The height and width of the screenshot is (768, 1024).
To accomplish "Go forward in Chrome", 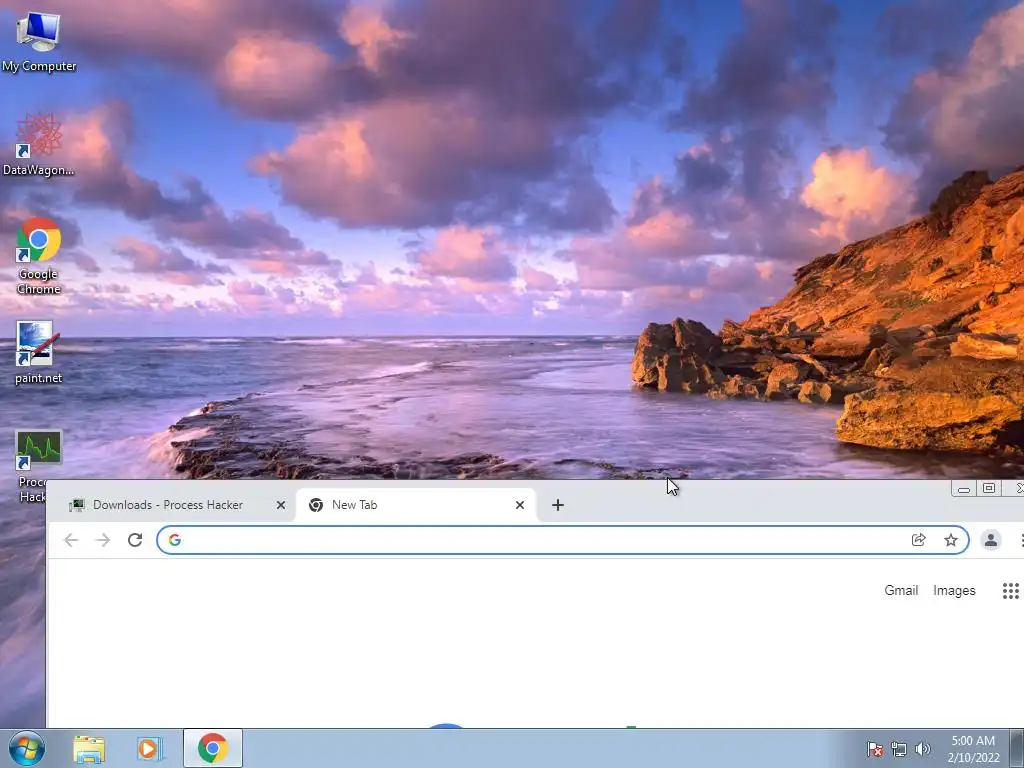I will pos(103,540).
